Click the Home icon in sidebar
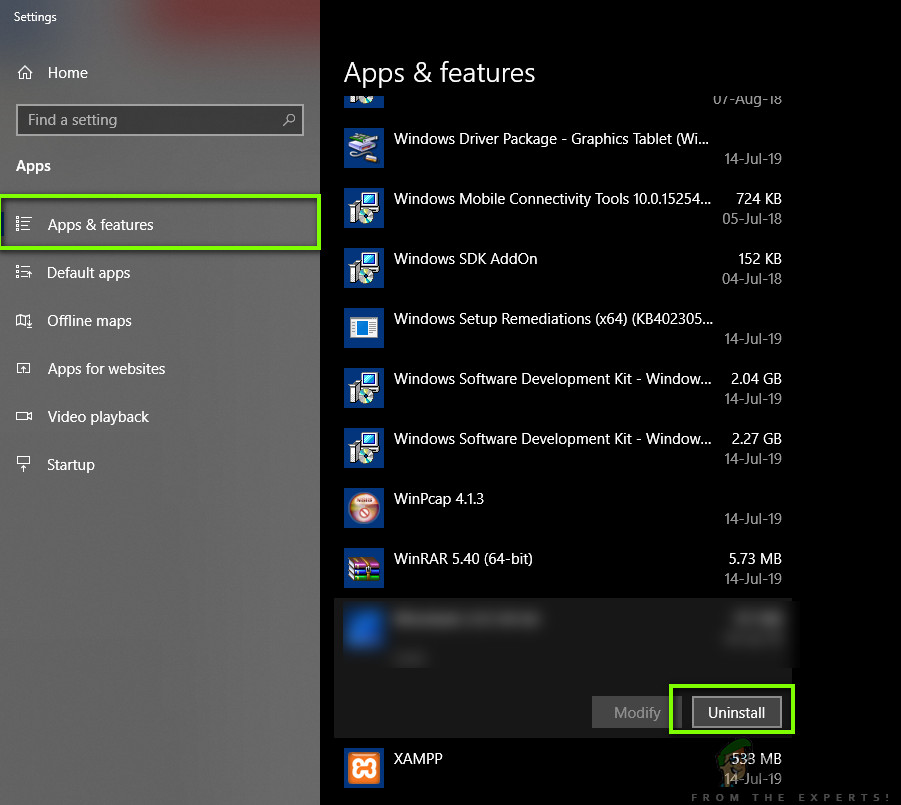Viewport: 901px width, 805px height. [x=25, y=73]
